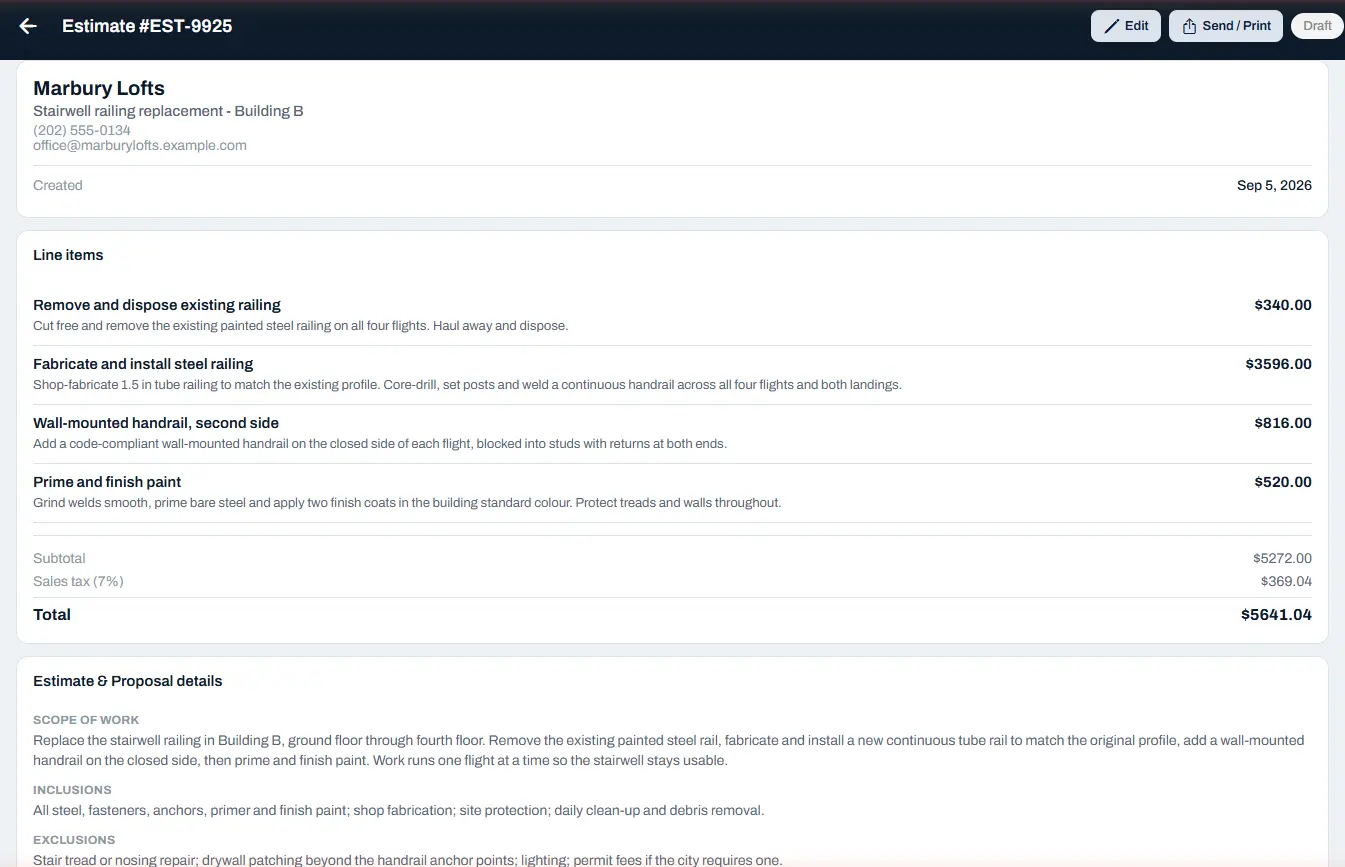
Task: Click the $5272.00 subtotal value
Action: click(x=1282, y=558)
